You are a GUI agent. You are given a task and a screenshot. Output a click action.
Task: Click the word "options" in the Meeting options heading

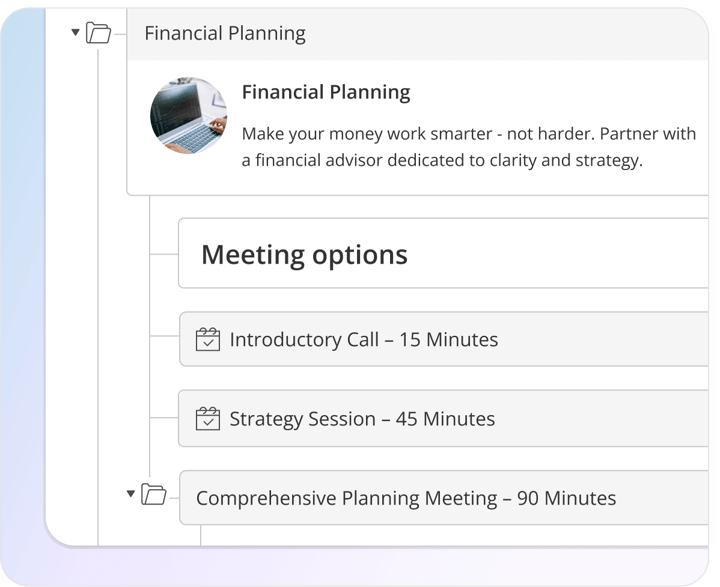[357, 254]
